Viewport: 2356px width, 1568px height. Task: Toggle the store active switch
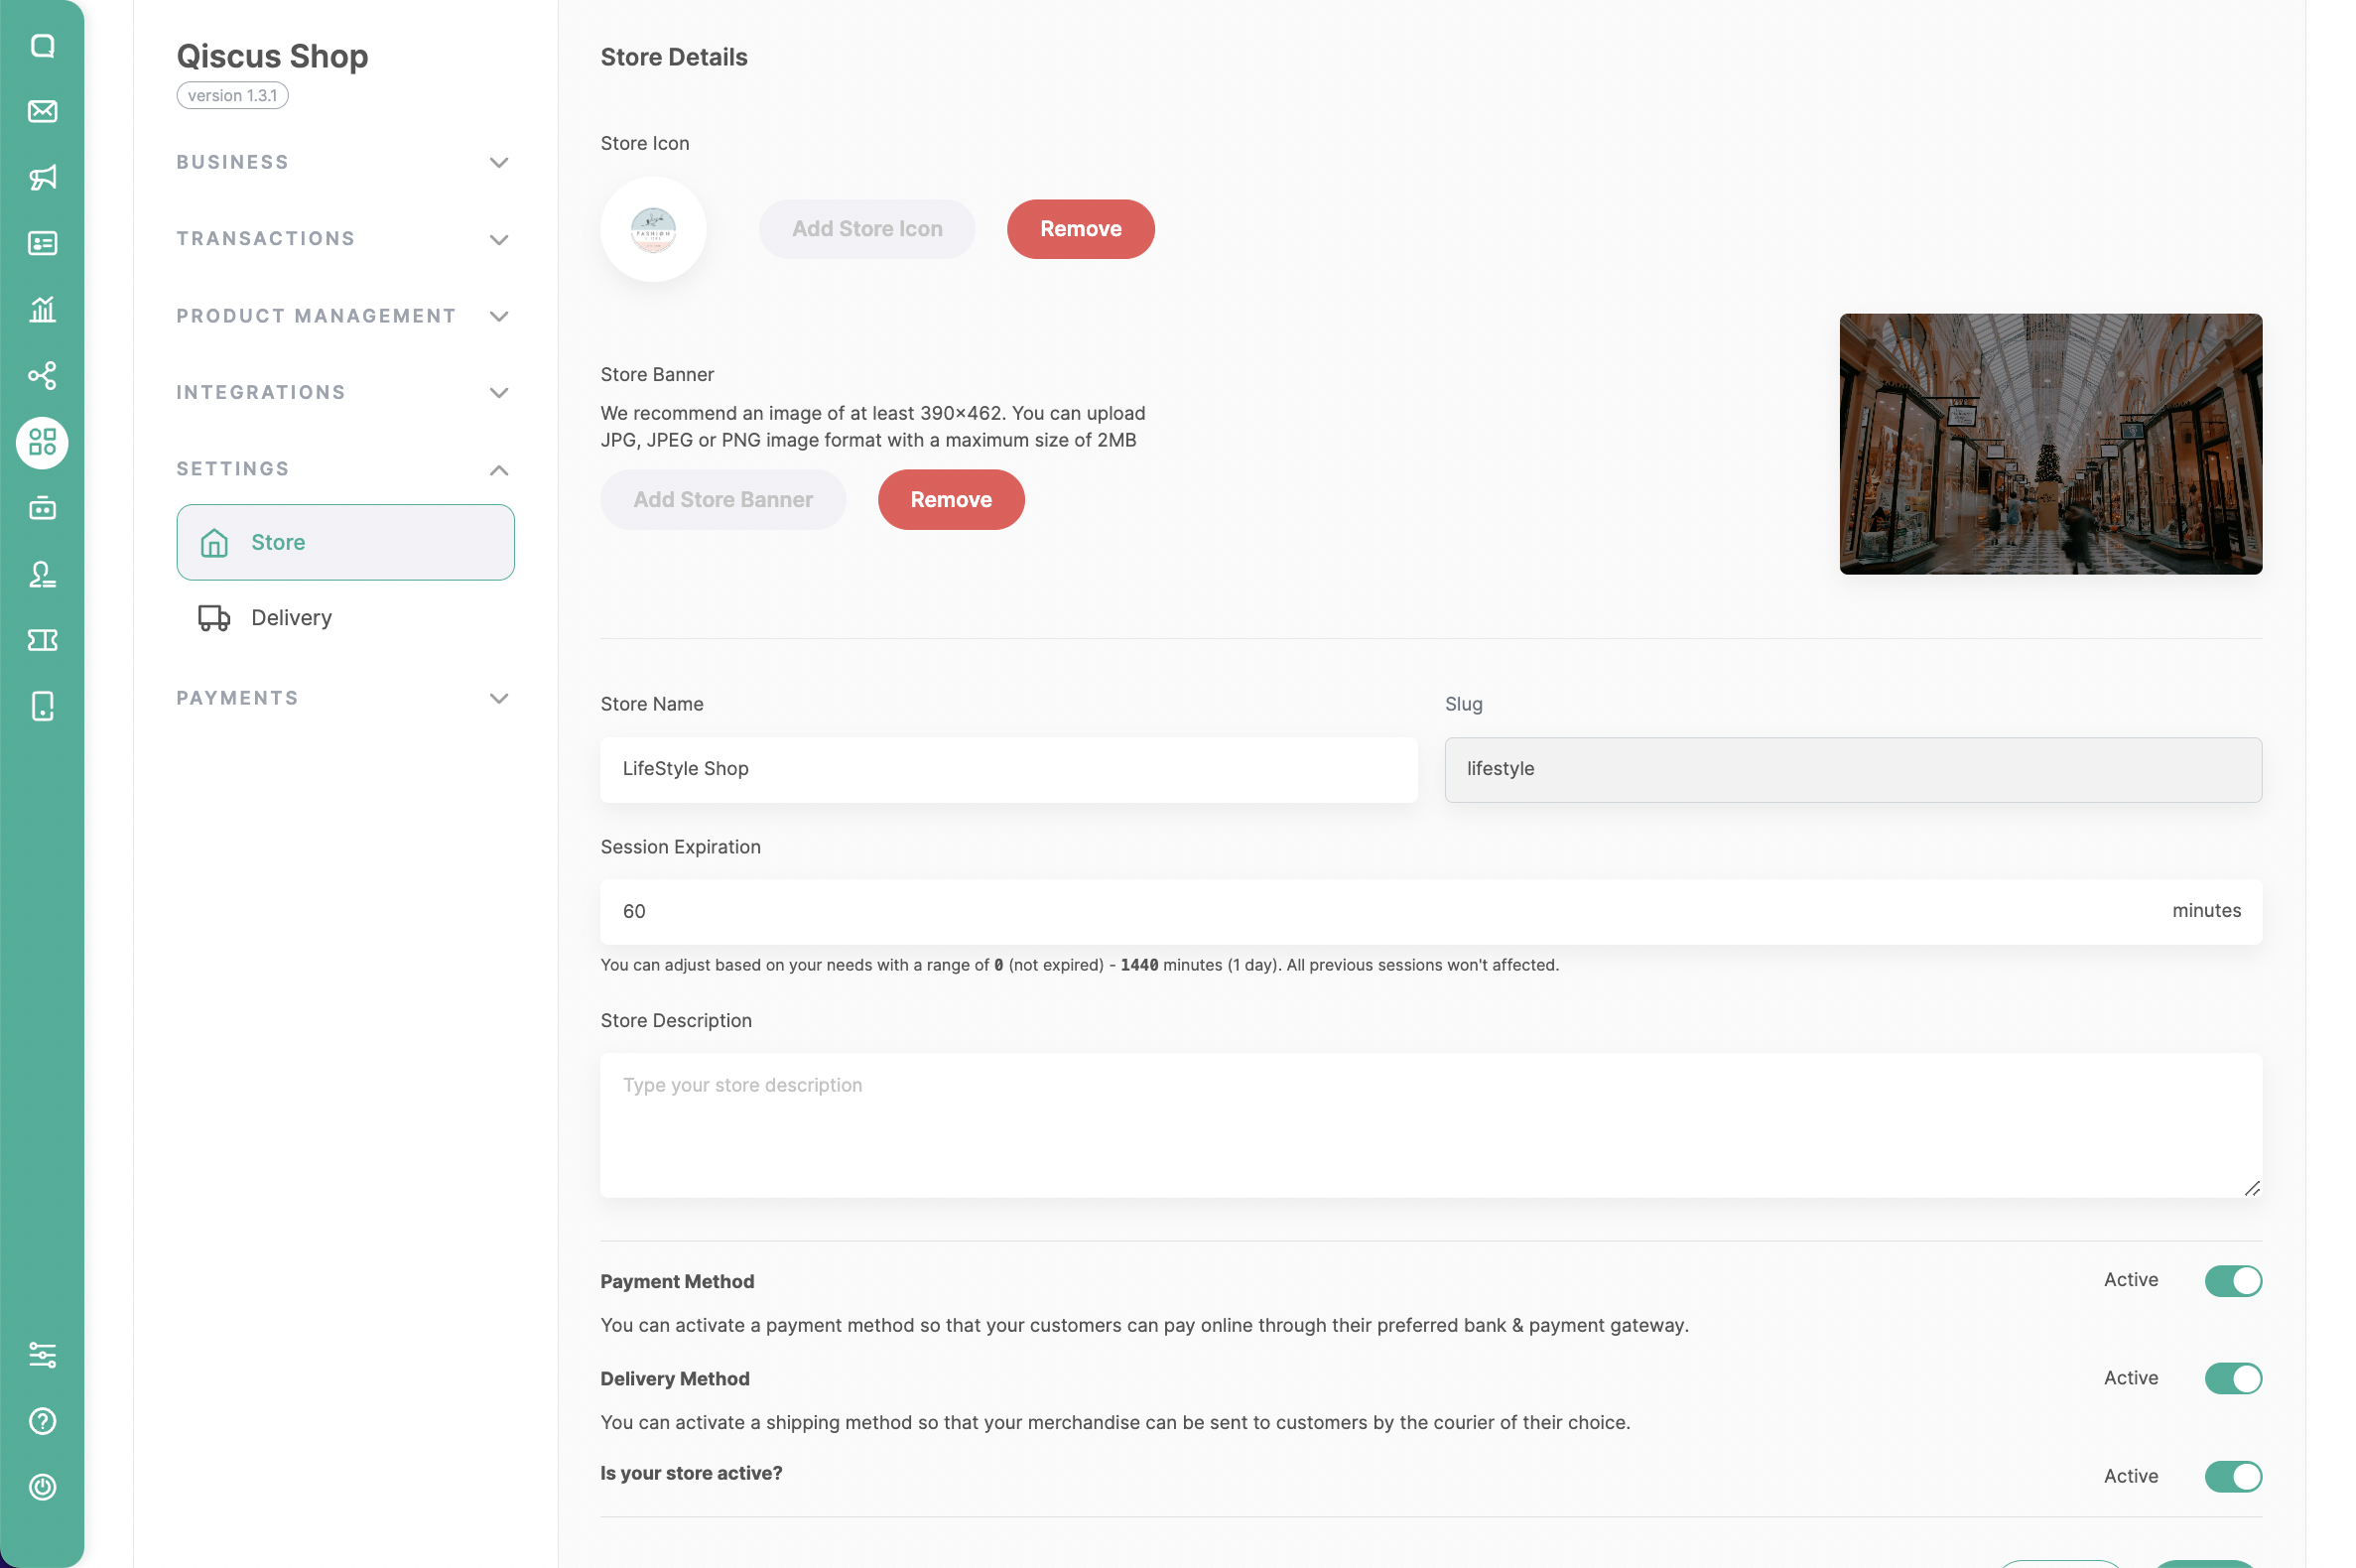(x=2232, y=1477)
